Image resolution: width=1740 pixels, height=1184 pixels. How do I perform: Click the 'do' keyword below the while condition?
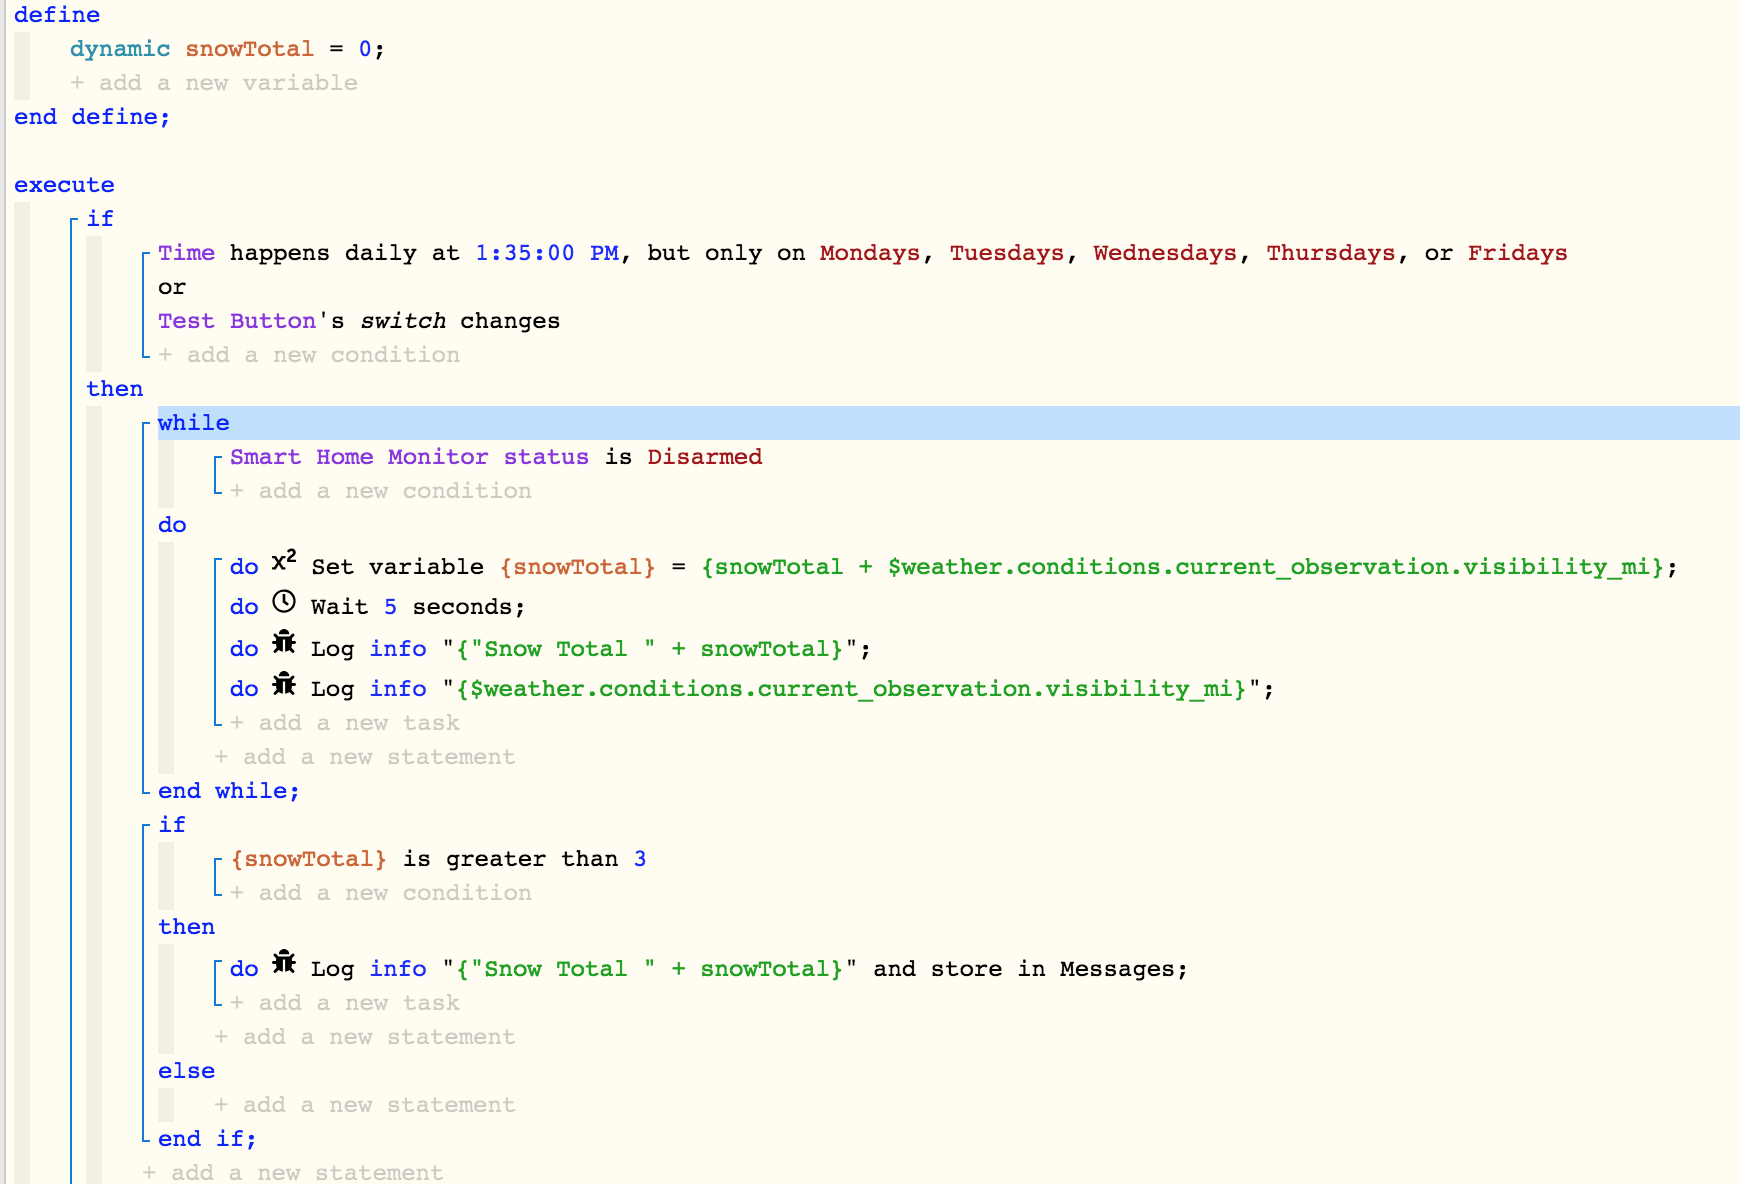(172, 525)
